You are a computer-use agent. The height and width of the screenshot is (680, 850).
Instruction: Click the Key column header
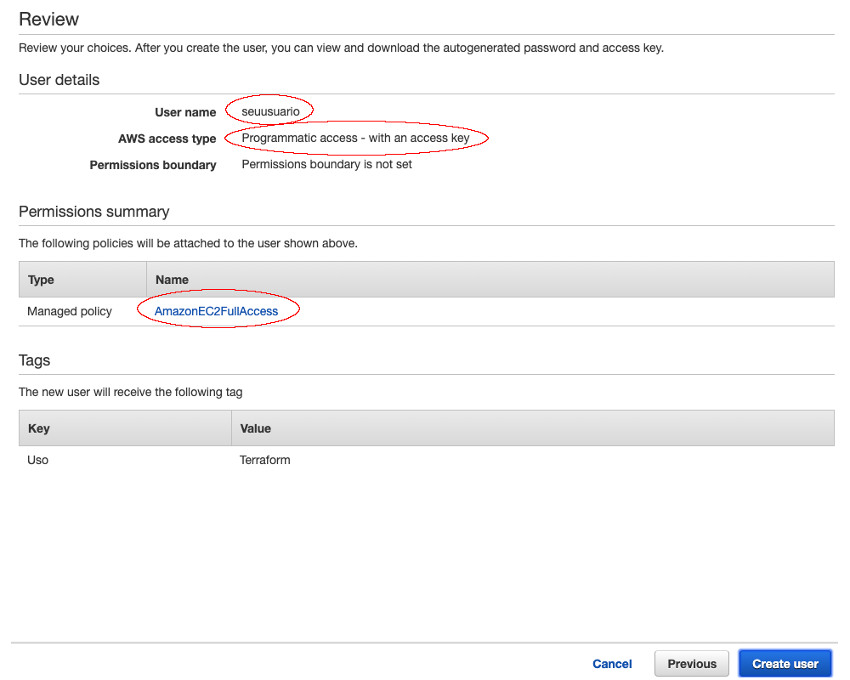pyautogui.click(x=39, y=428)
